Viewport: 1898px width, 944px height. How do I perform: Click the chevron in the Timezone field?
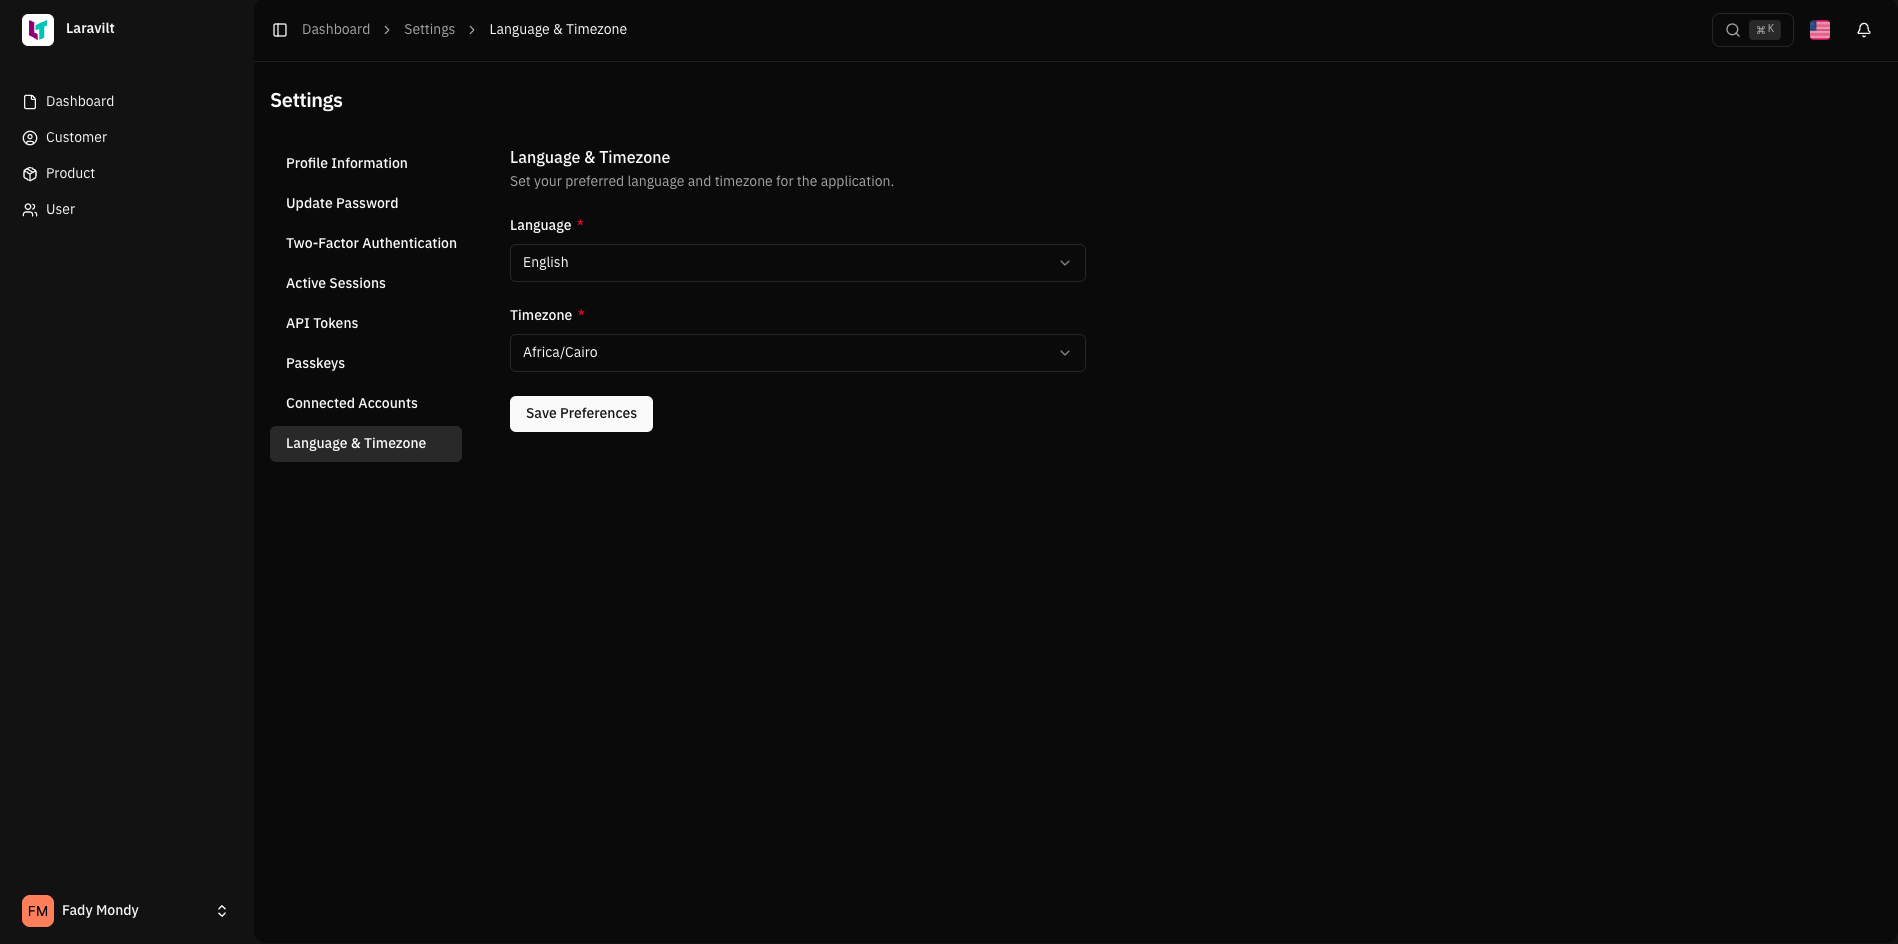[1065, 353]
